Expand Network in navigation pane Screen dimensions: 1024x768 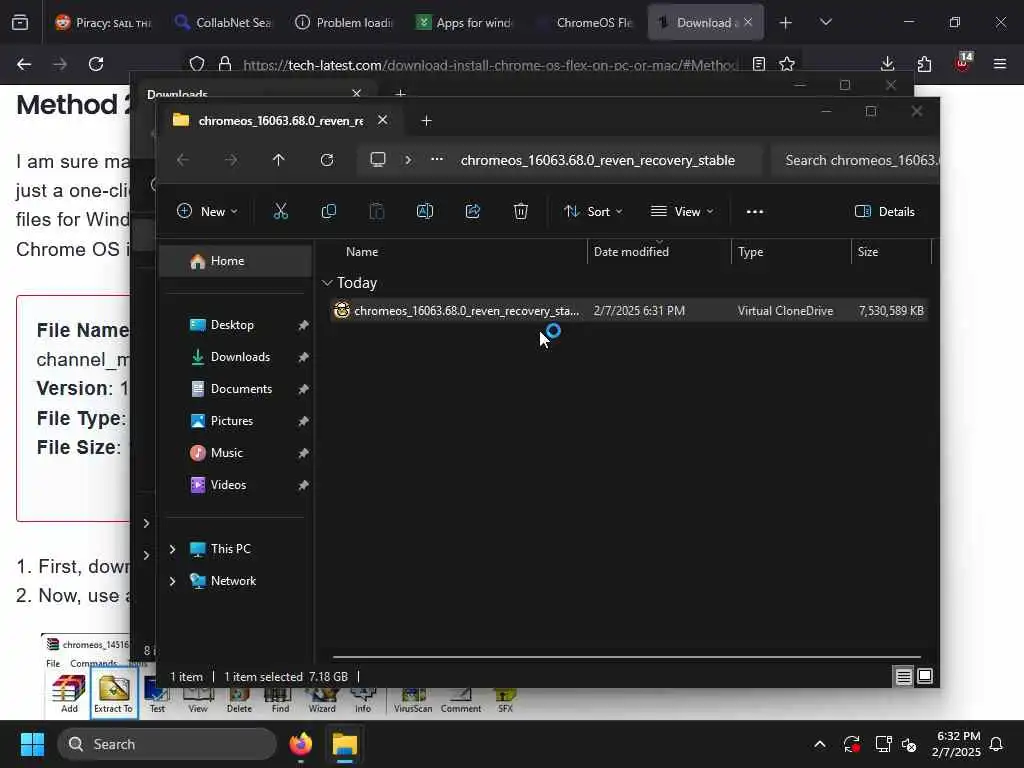pos(172,581)
